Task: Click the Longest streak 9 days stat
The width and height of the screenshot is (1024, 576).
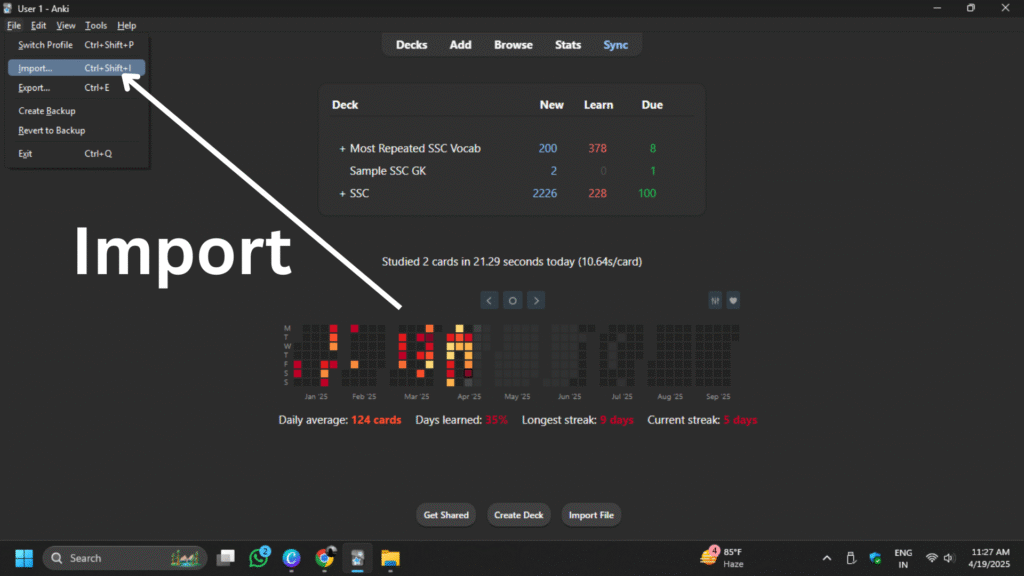Action: (577, 420)
